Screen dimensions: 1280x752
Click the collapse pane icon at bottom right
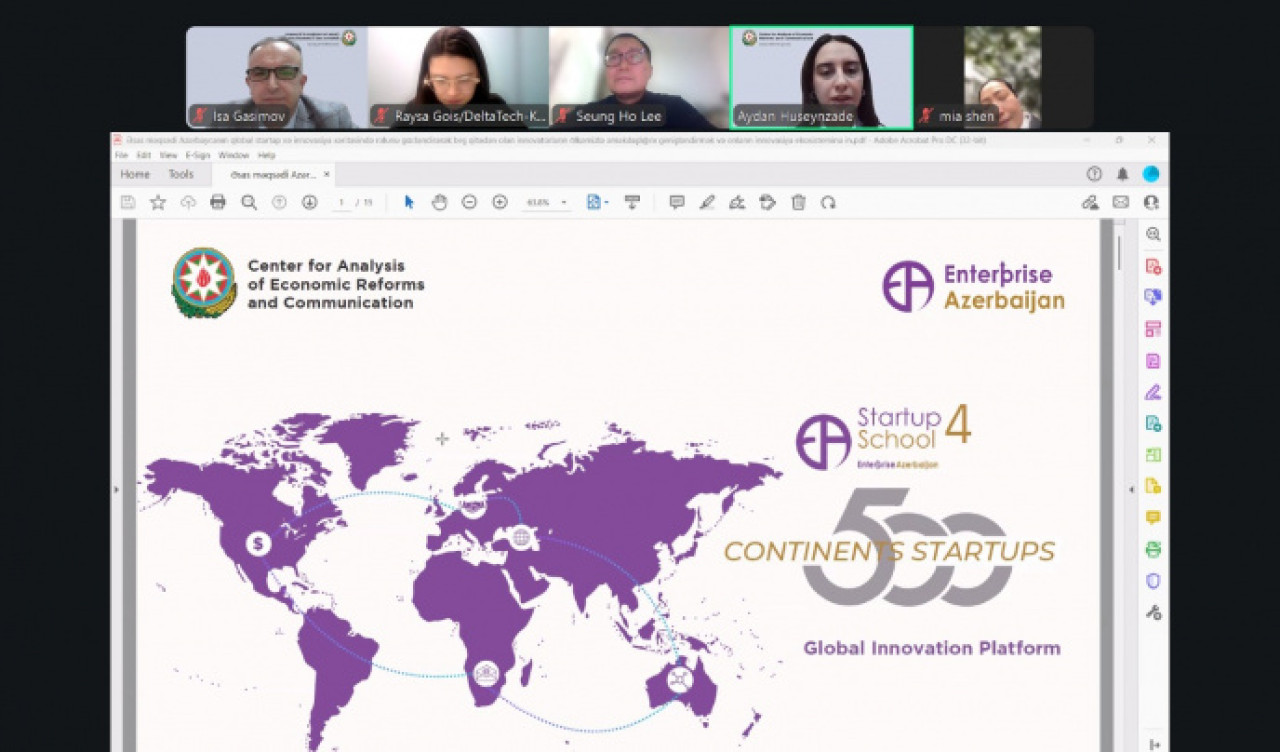[x=1154, y=744]
